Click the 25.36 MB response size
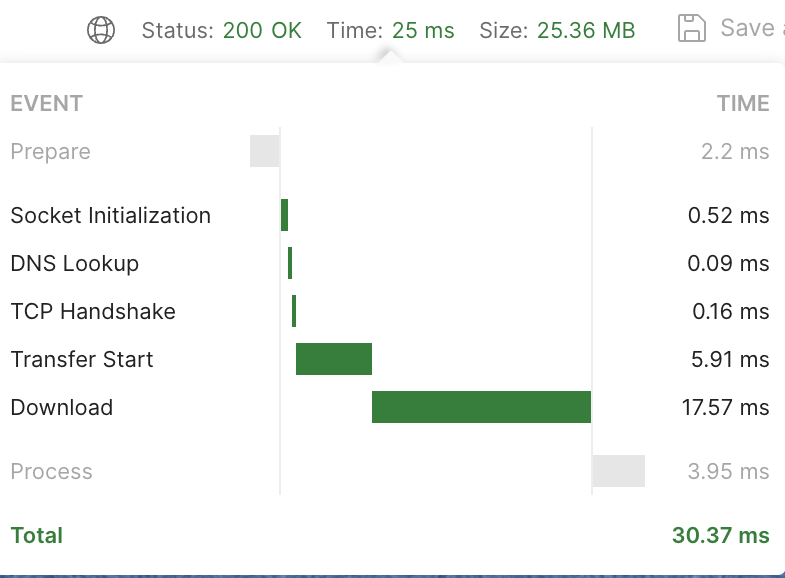 pos(586,31)
